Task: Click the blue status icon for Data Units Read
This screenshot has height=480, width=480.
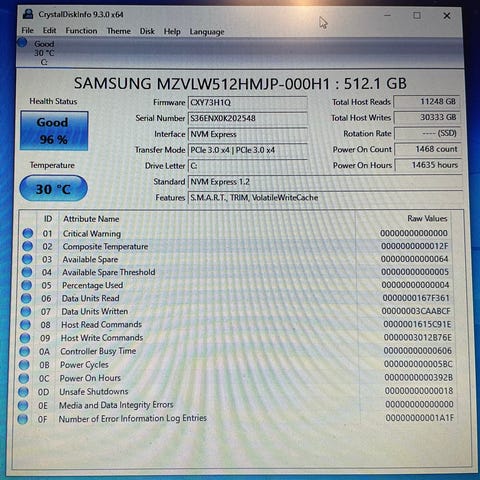Action: click(x=26, y=298)
